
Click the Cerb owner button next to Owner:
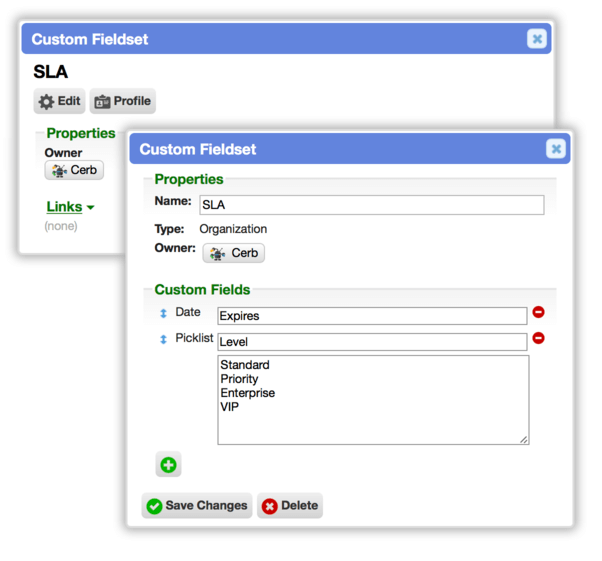[x=233, y=253]
